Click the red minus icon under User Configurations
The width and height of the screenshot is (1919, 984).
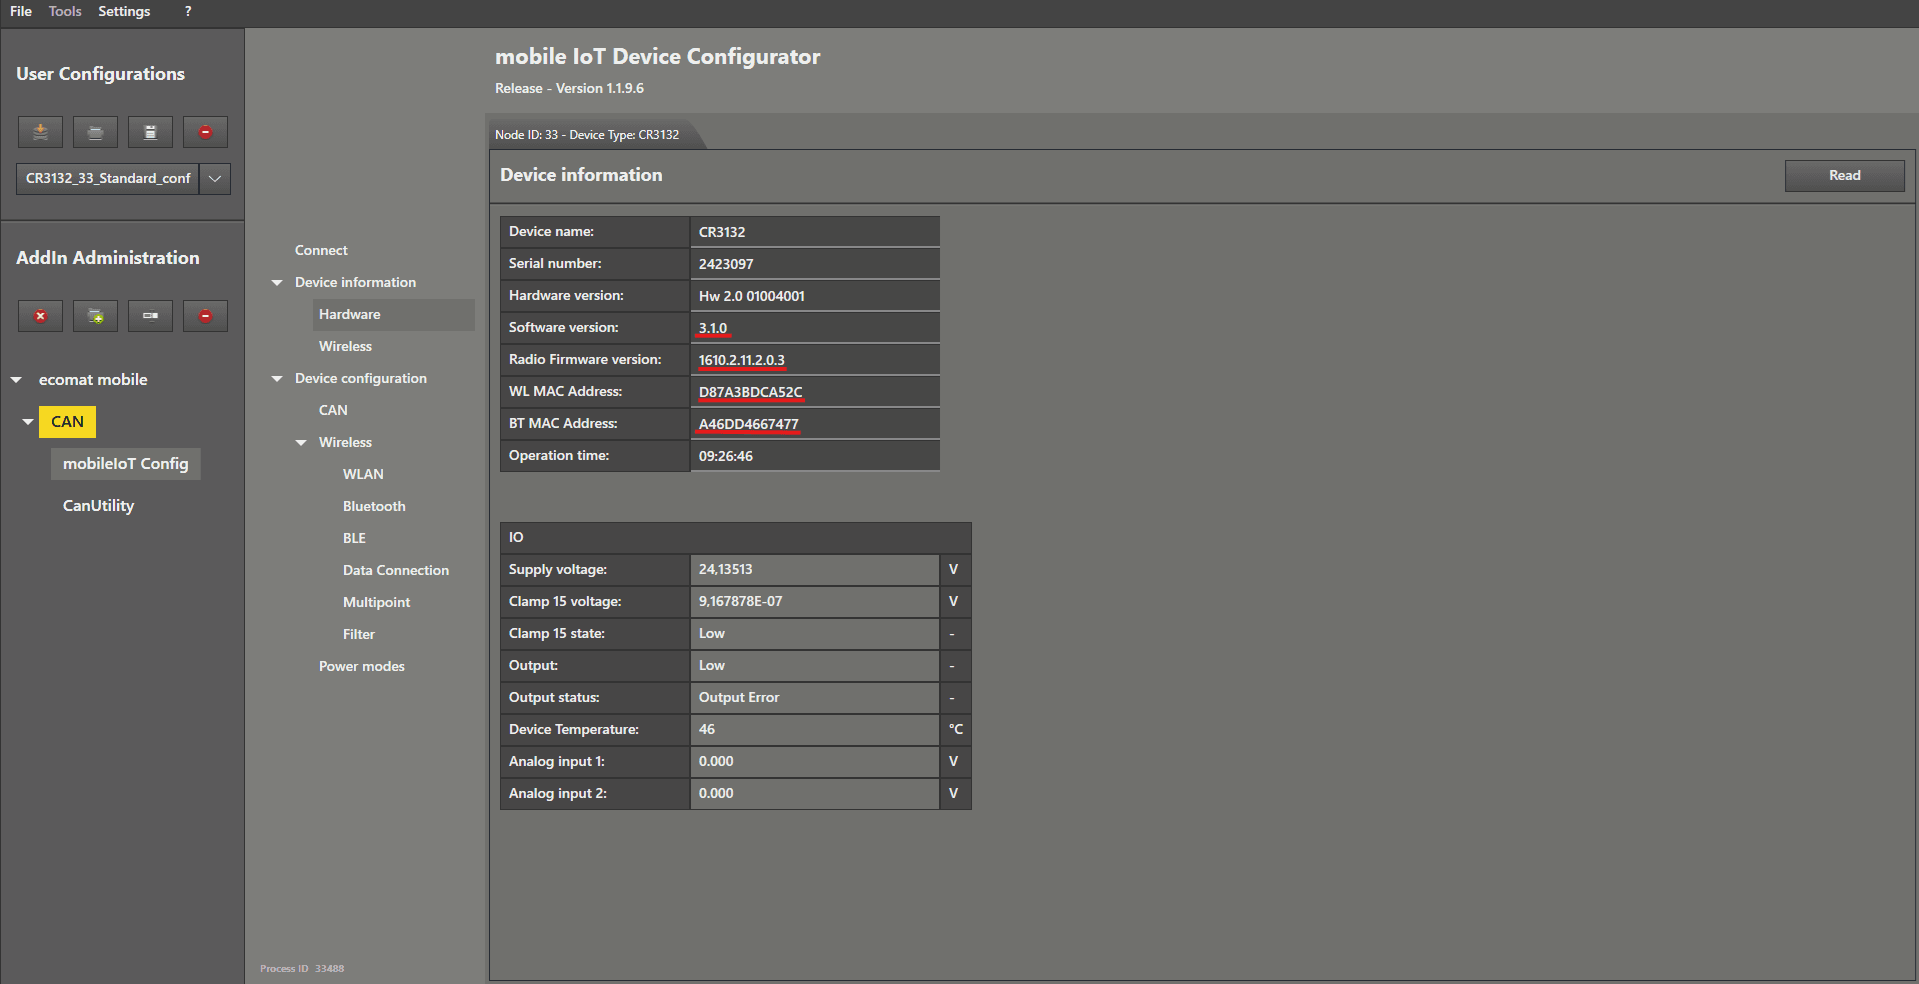(205, 132)
